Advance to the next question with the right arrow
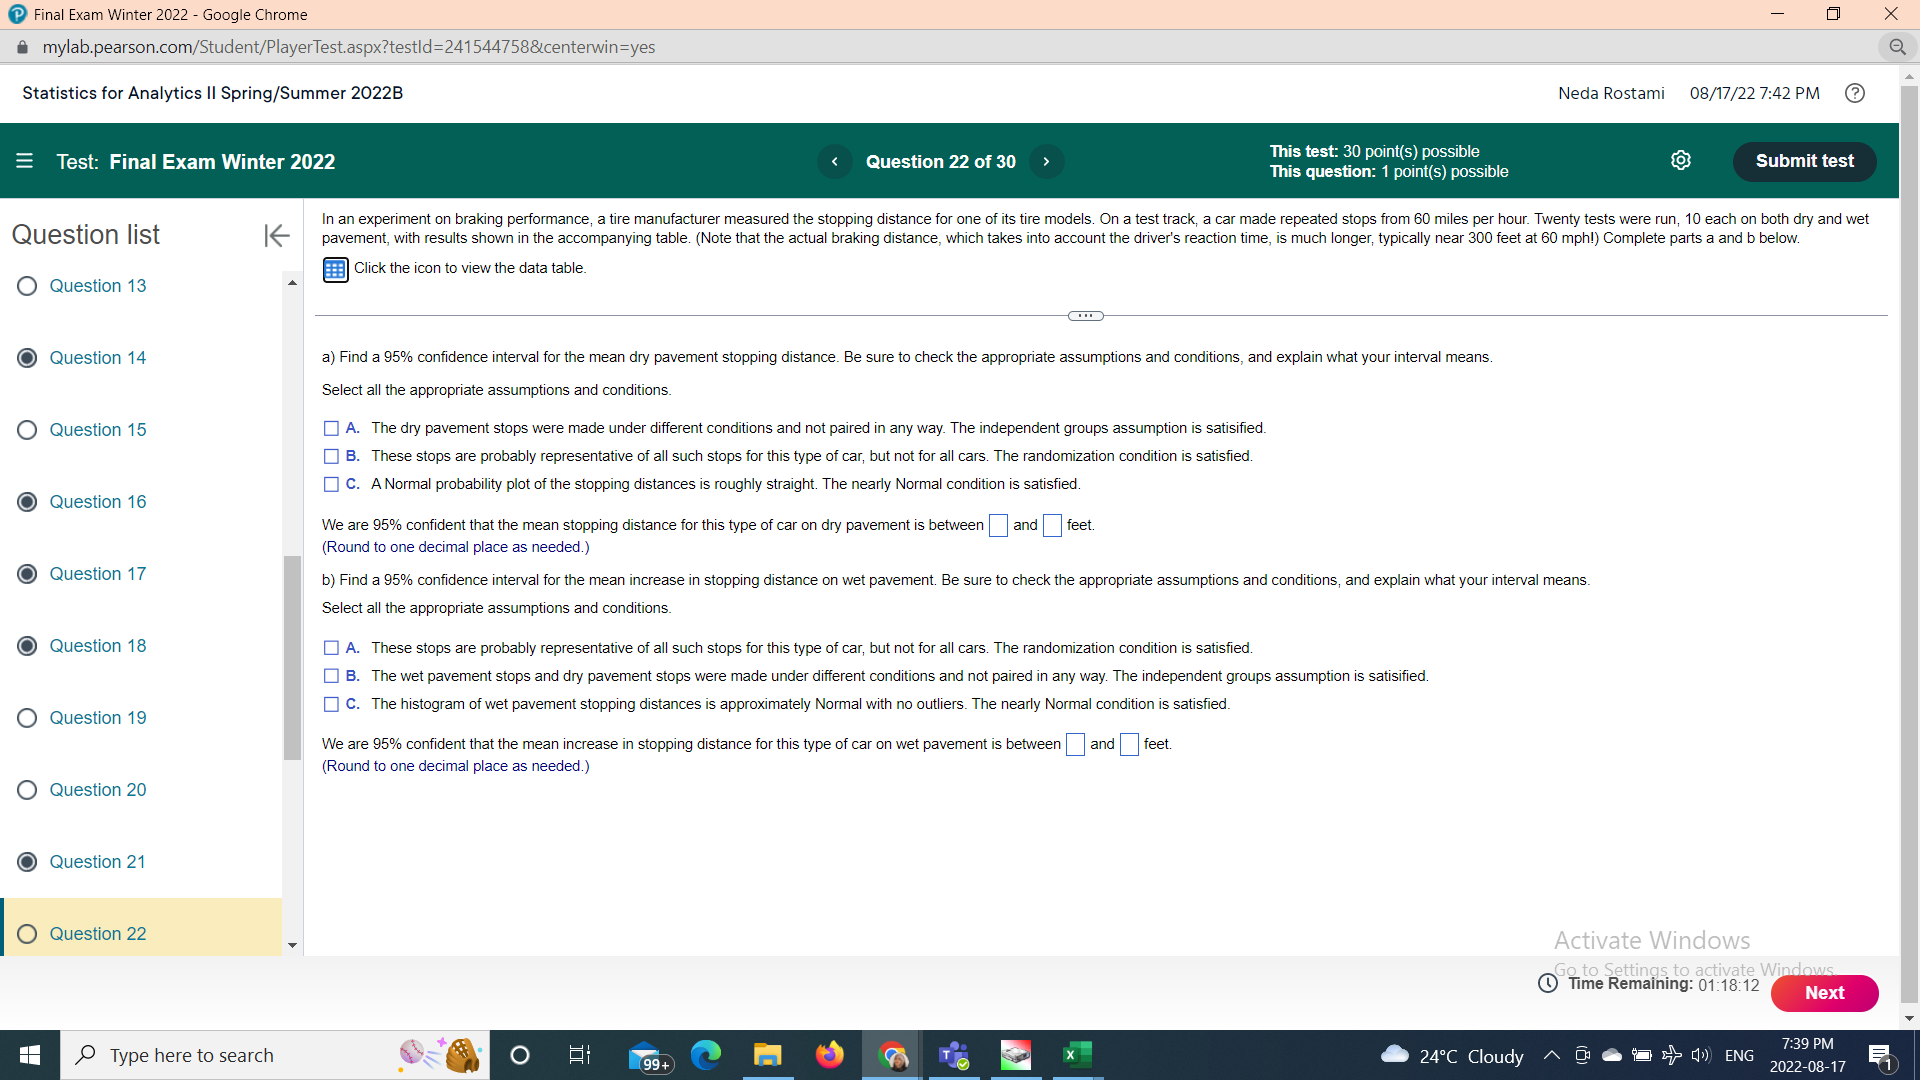1920x1080 pixels. [x=1046, y=161]
